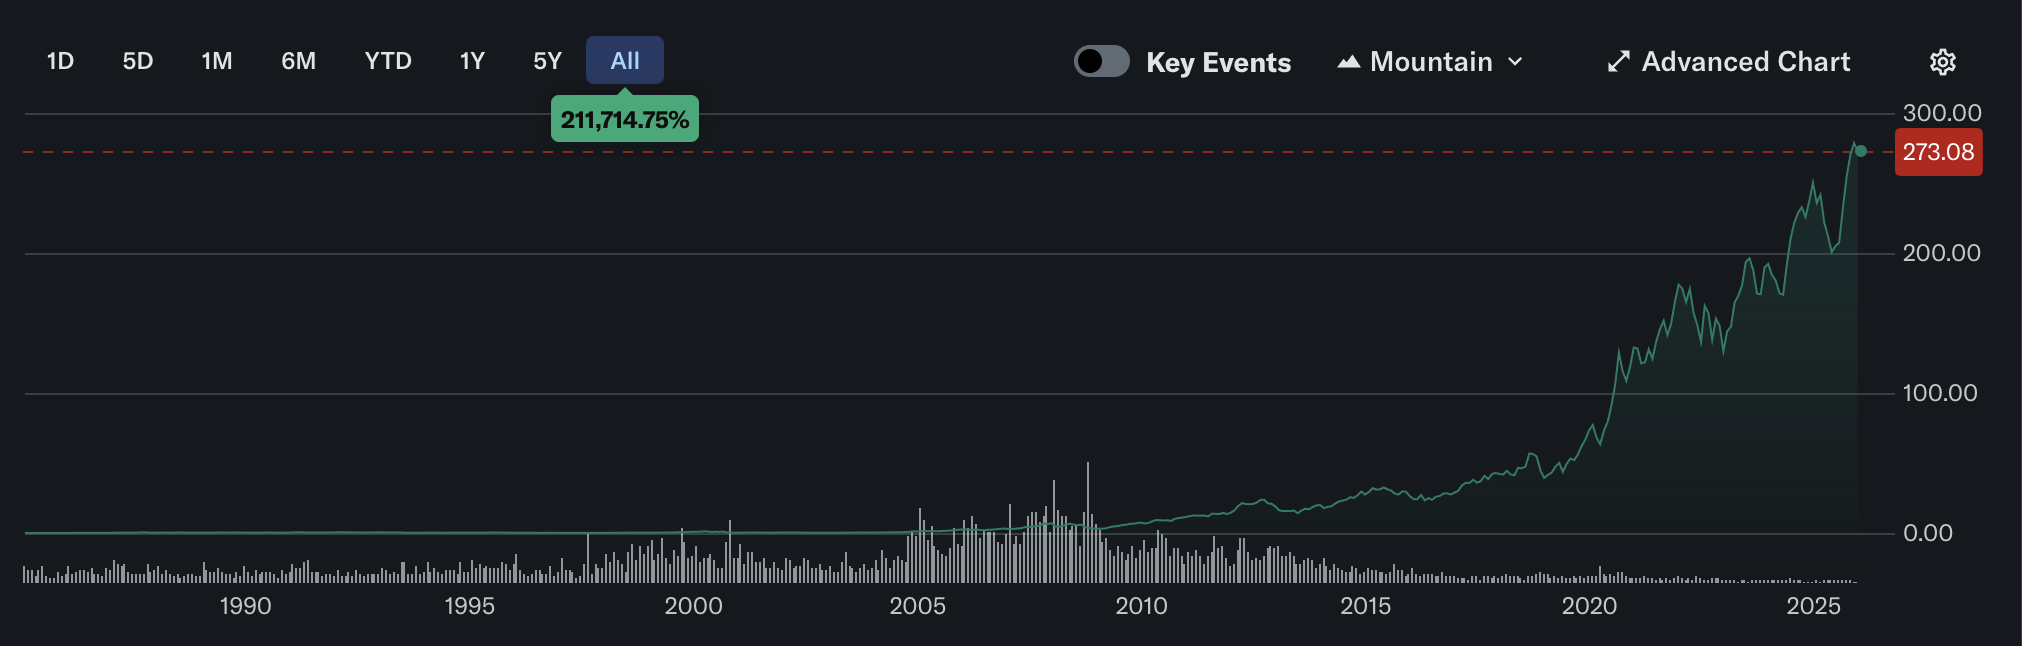
Task: Click the 273.08 current price tag
Action: (x=1938, y=152)
